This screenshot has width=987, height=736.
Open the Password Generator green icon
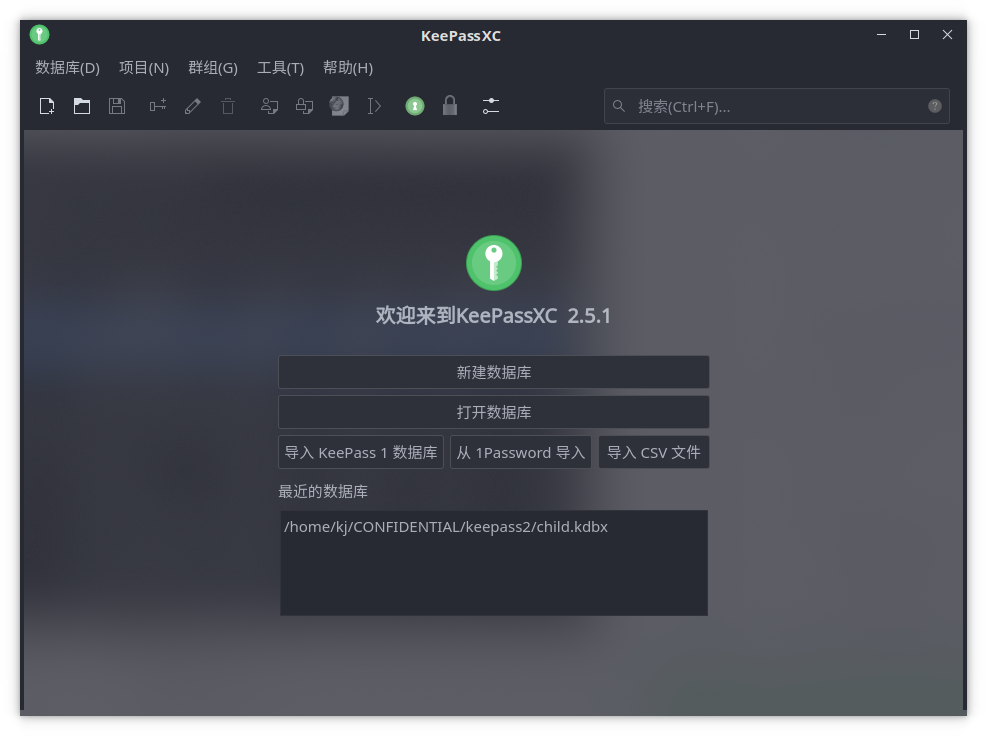point(415,106)
